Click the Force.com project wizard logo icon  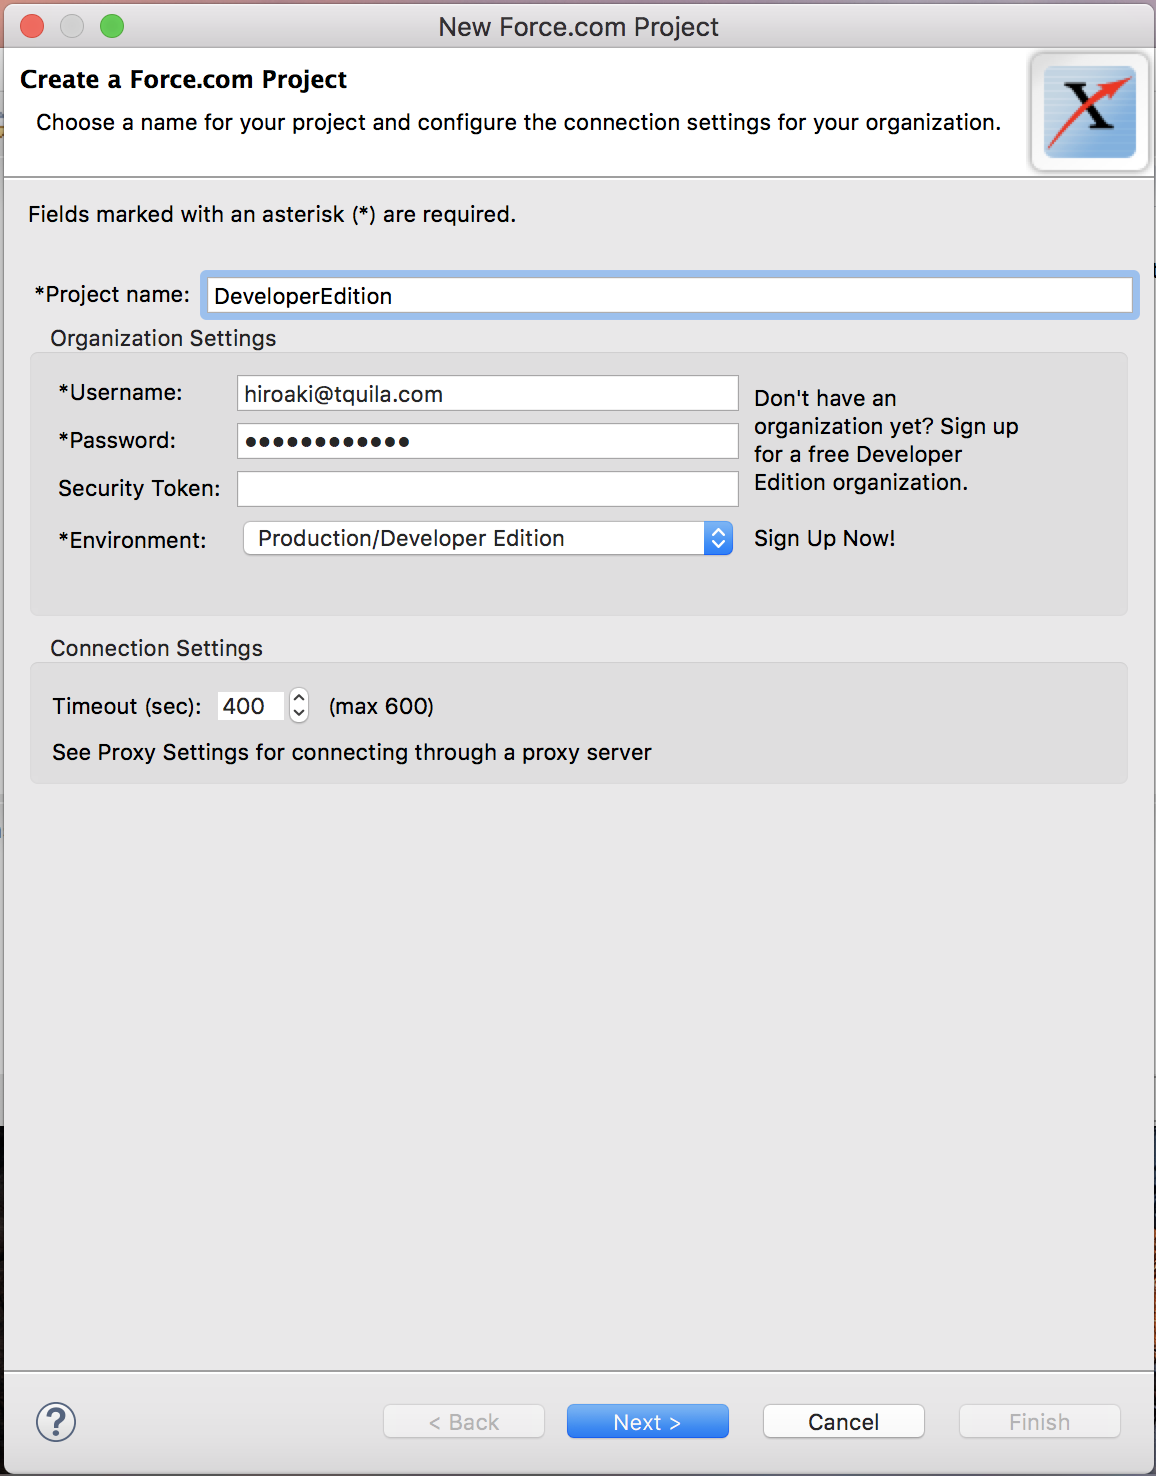(1090, 112)
